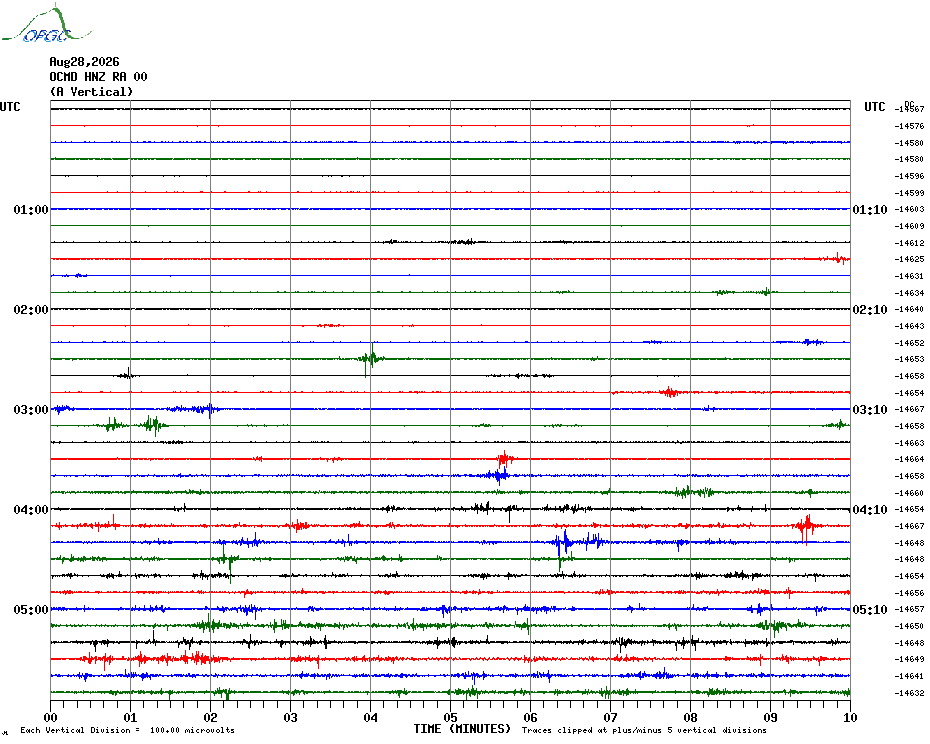Click the DC offset value -14631

point(909,276)
